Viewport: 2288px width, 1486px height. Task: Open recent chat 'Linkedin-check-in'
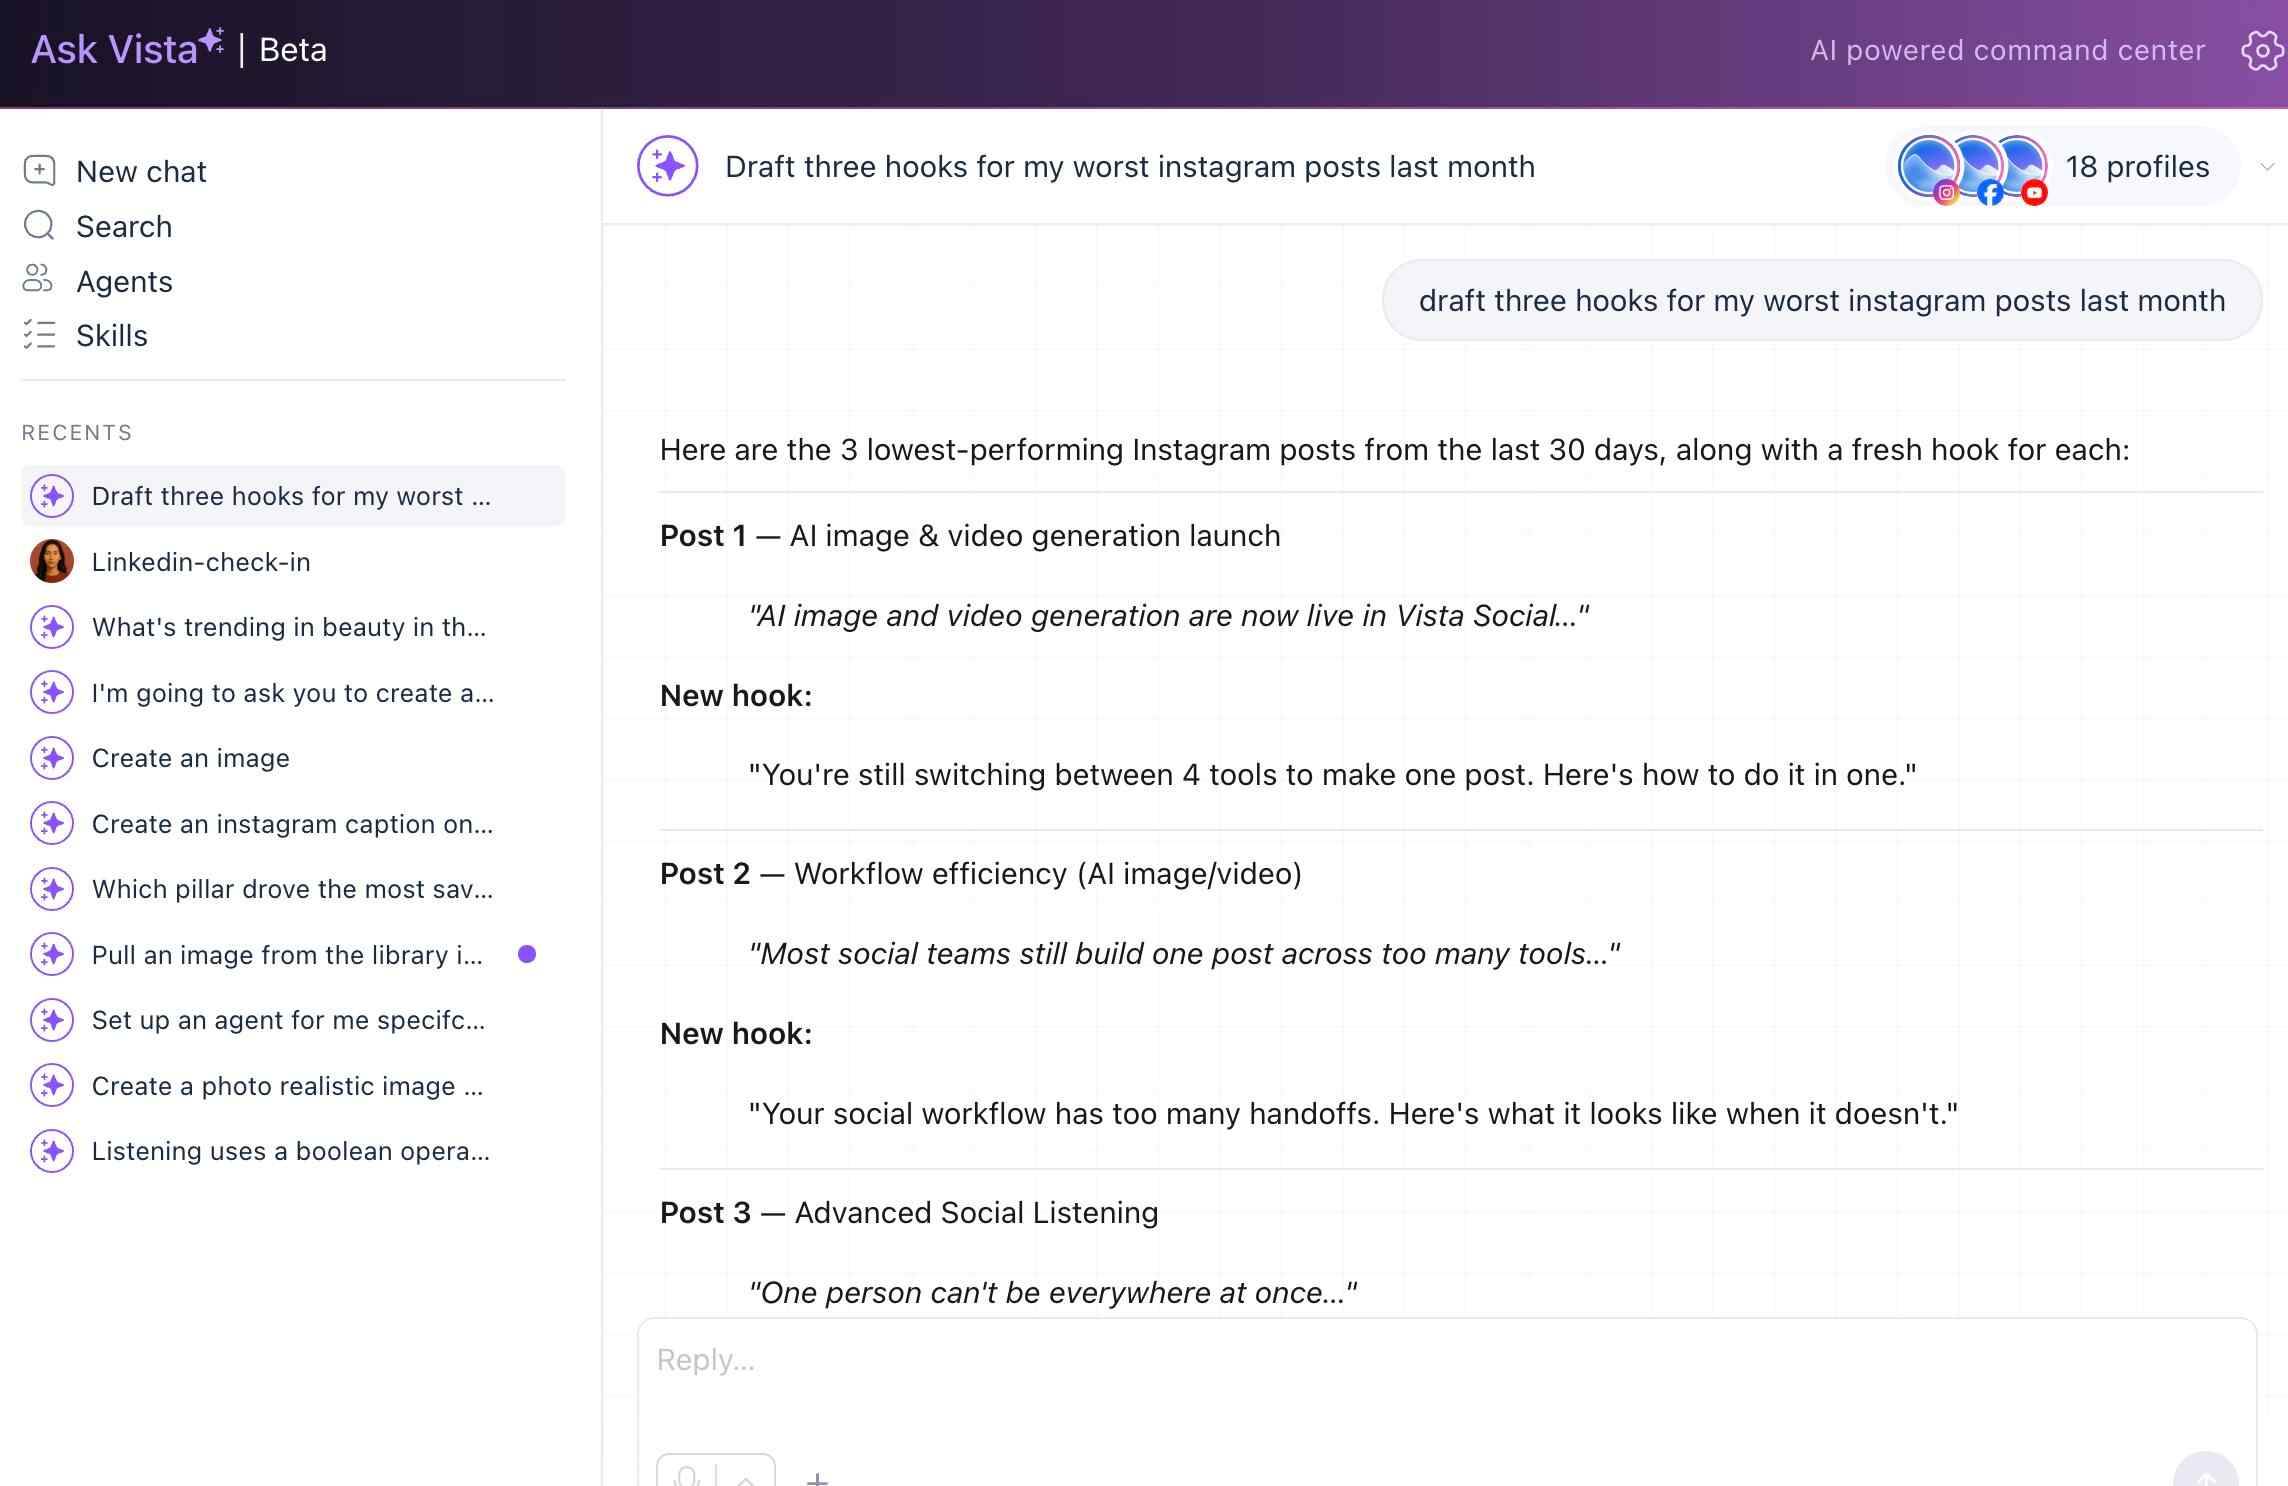tap(293, 561)
